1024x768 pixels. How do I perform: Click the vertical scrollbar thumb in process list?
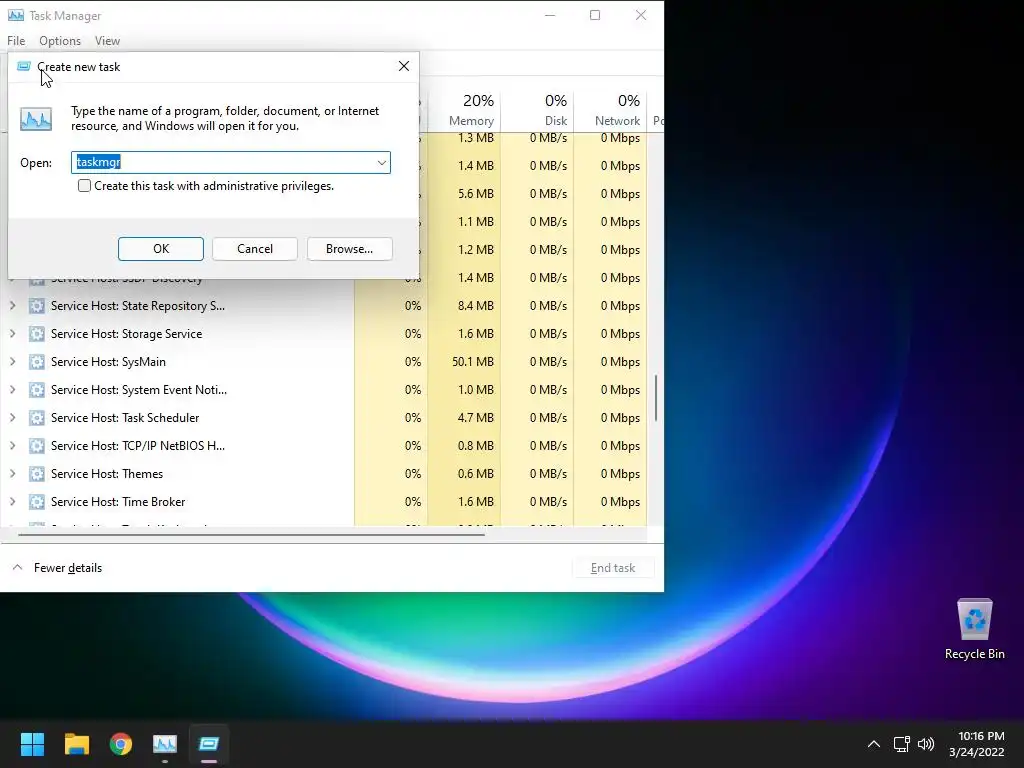(x=656, y=398)
